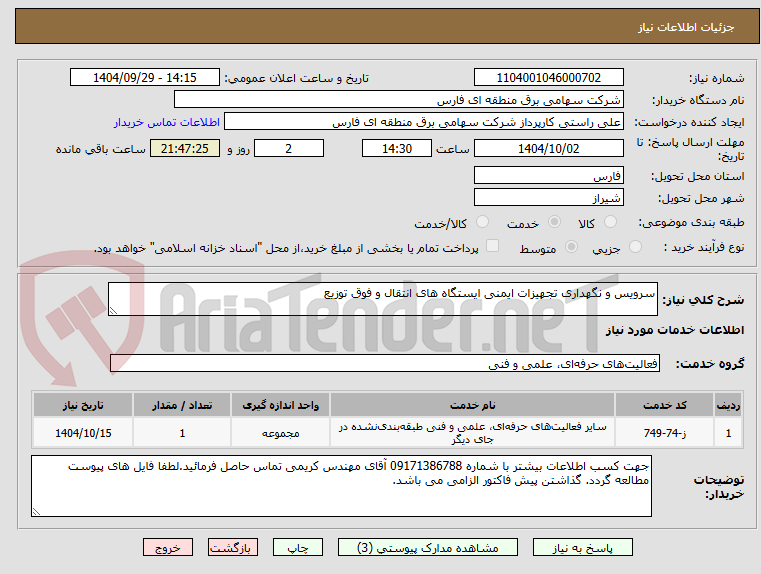Click the جزئیات اطلاعات نیاز header title
Screen dimensions: 761x574
[686, 27]
